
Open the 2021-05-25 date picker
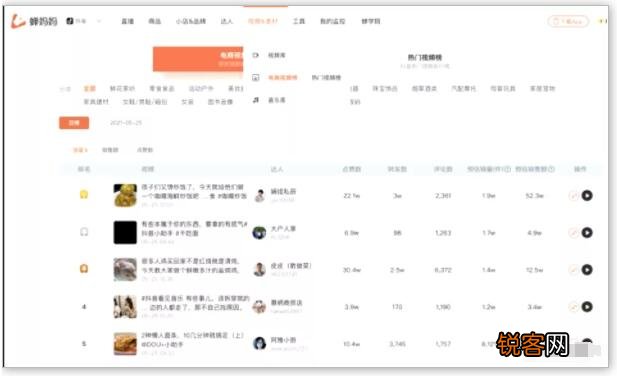click(126, 123)
